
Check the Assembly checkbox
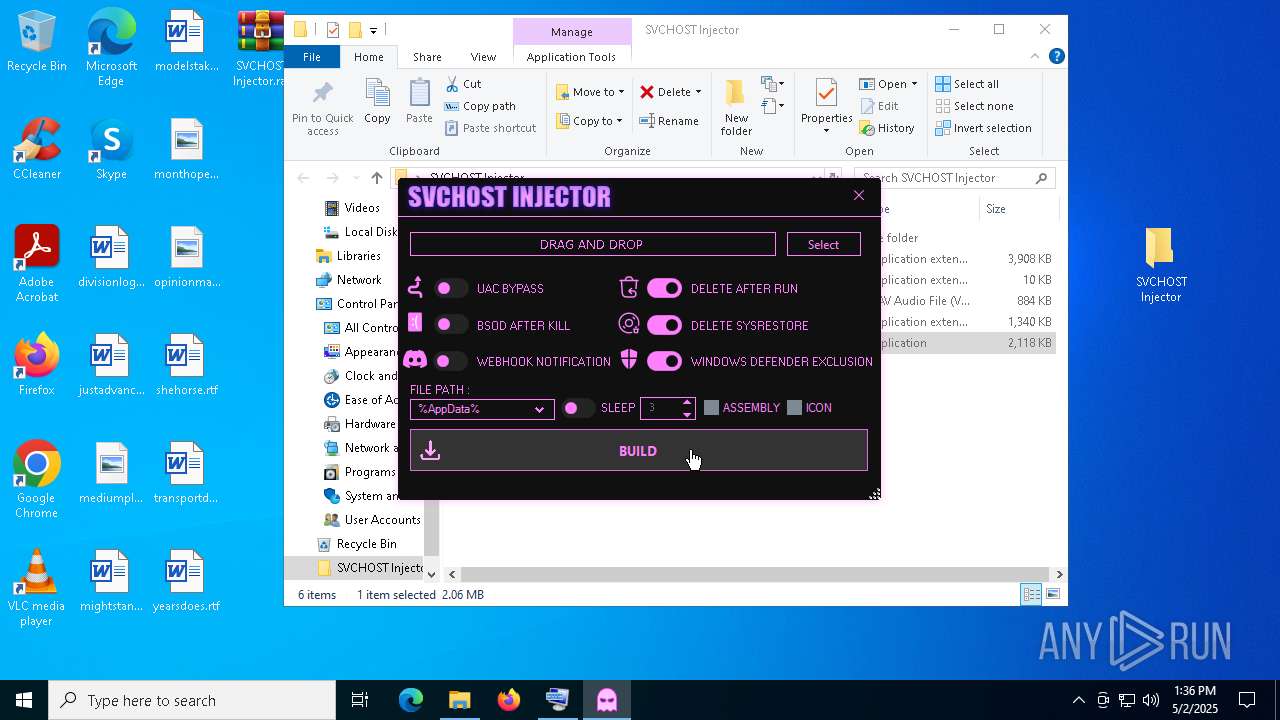[x=711, y=408]
